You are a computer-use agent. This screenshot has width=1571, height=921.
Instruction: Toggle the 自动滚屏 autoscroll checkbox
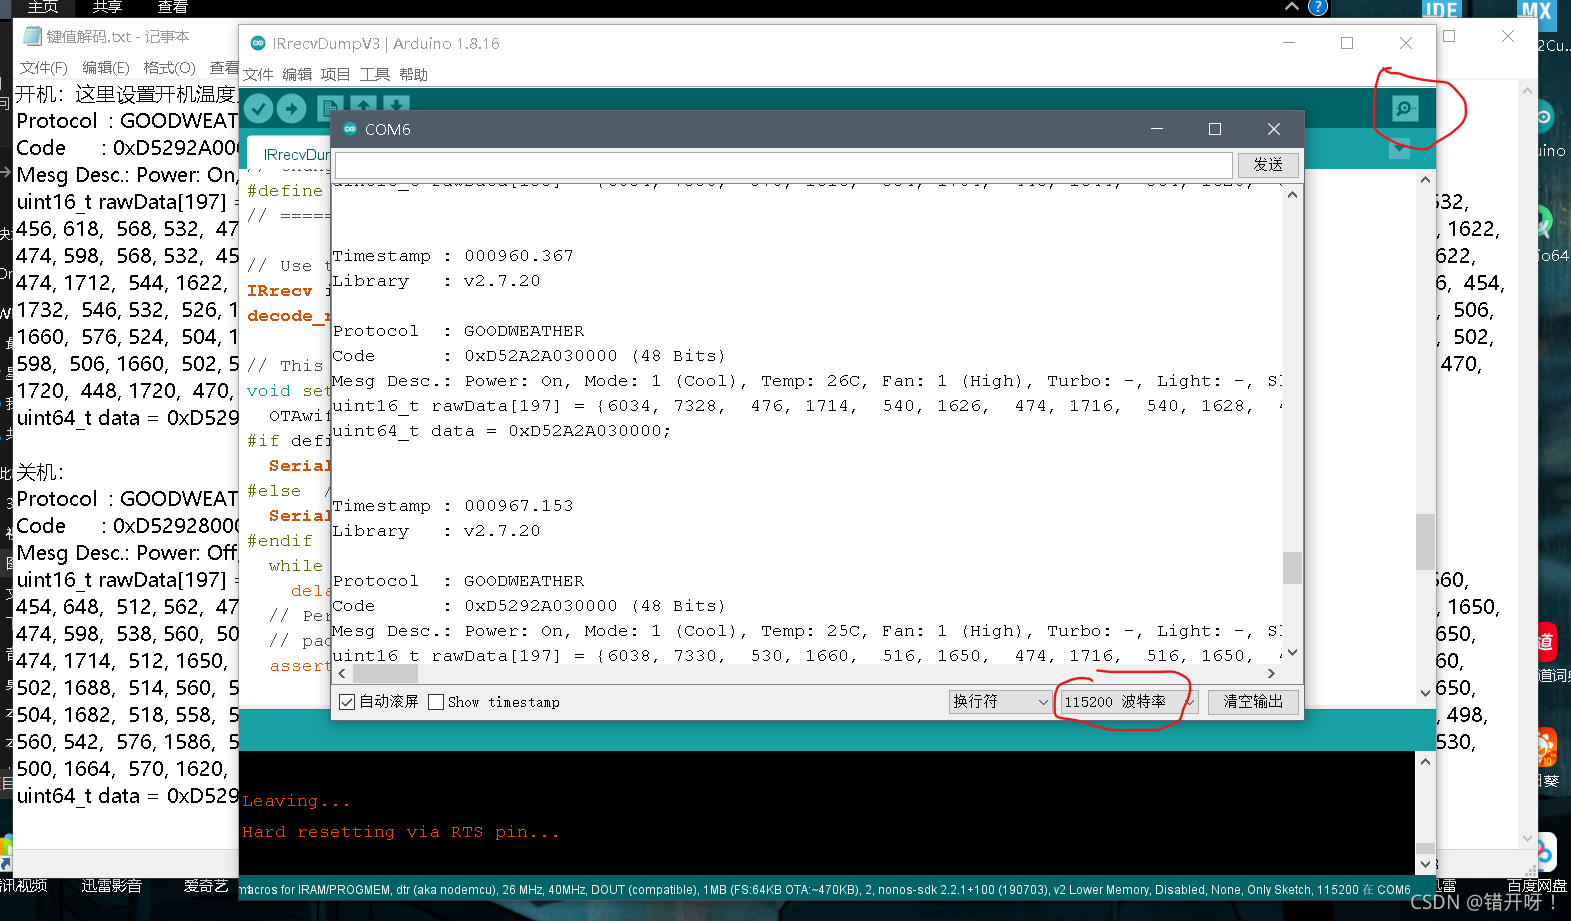click(347, 702)
